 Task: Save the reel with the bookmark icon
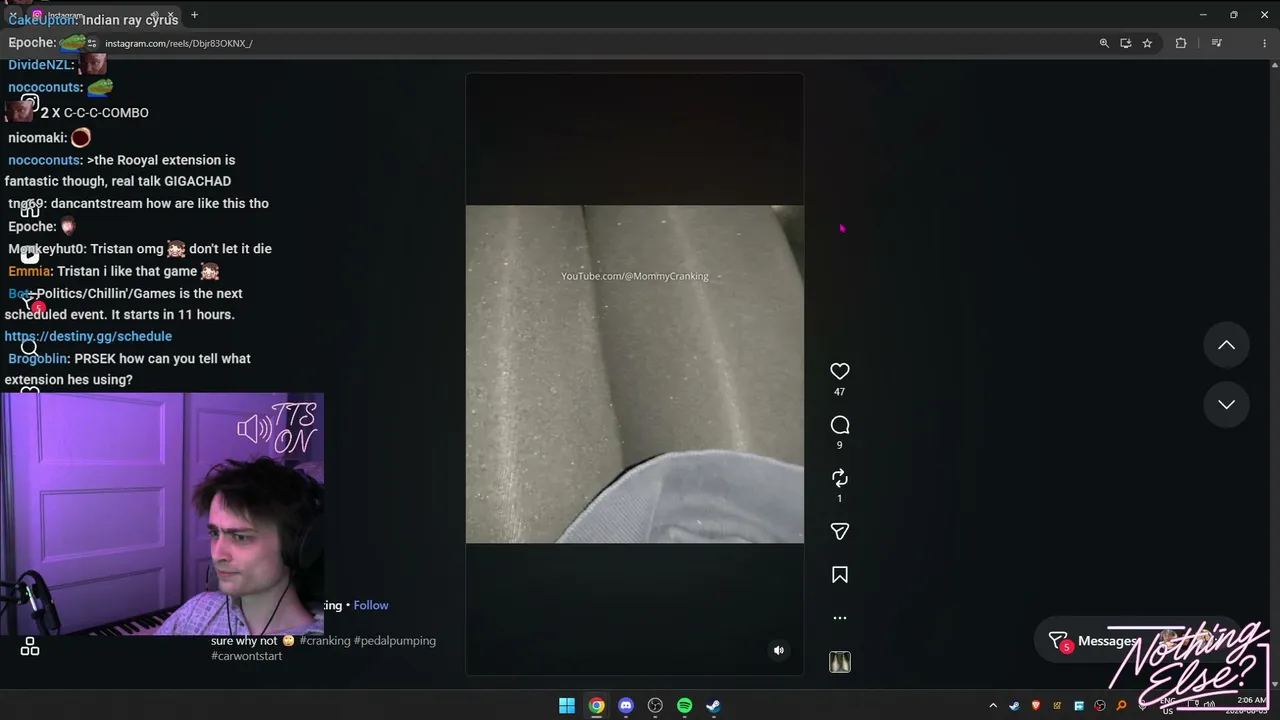pos(840,575)
